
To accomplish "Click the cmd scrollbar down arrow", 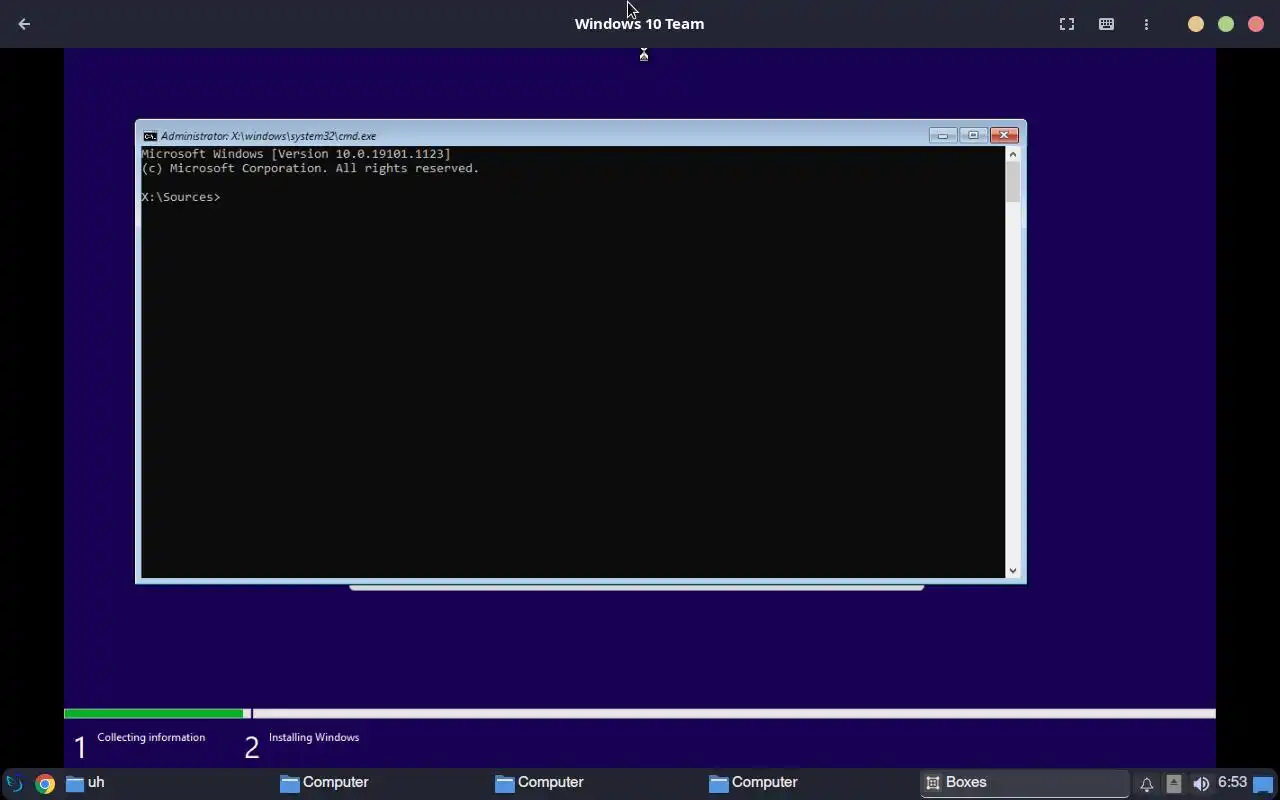I will point(1013,571).
